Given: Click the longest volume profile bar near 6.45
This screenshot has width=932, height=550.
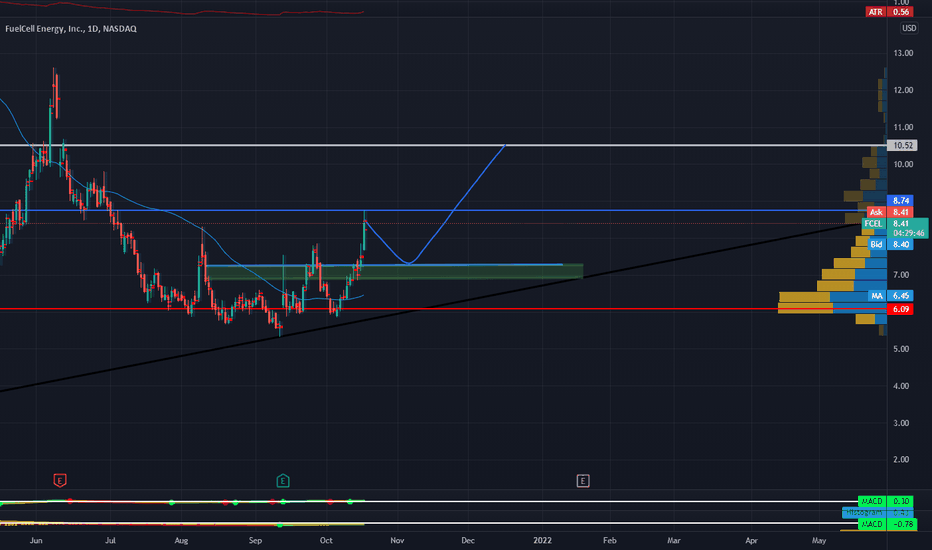Looking at the screenshot, I should (833, 297).
